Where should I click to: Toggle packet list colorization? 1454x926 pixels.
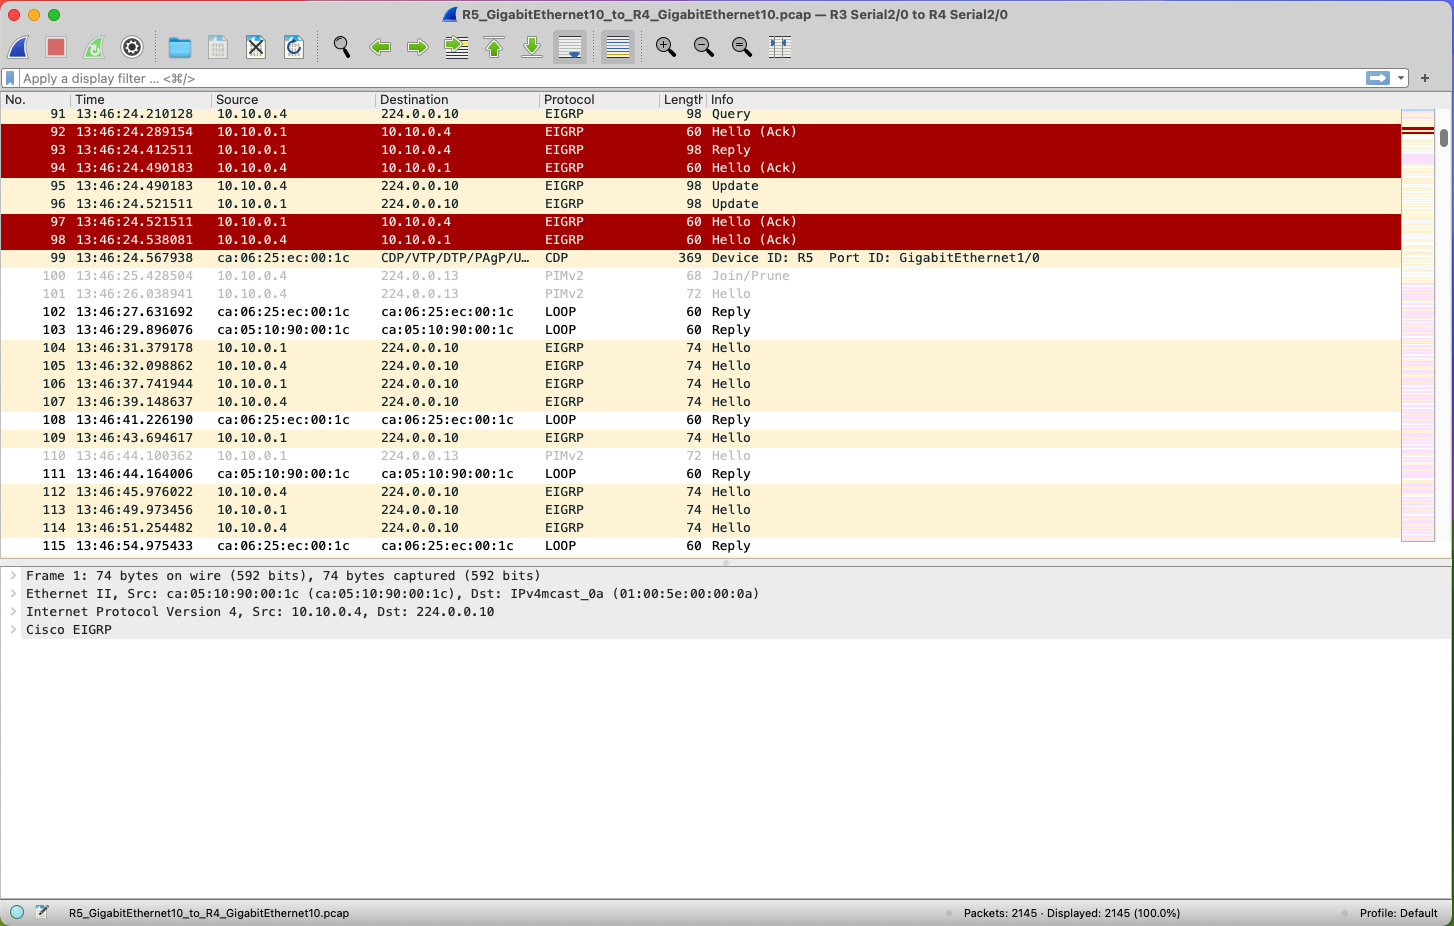click(617, 47)
